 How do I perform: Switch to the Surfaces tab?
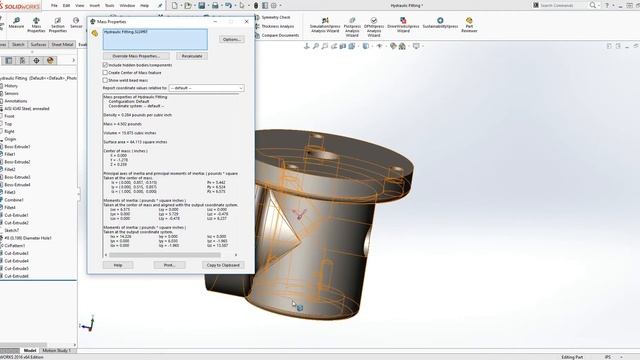[x=38, y=44]
